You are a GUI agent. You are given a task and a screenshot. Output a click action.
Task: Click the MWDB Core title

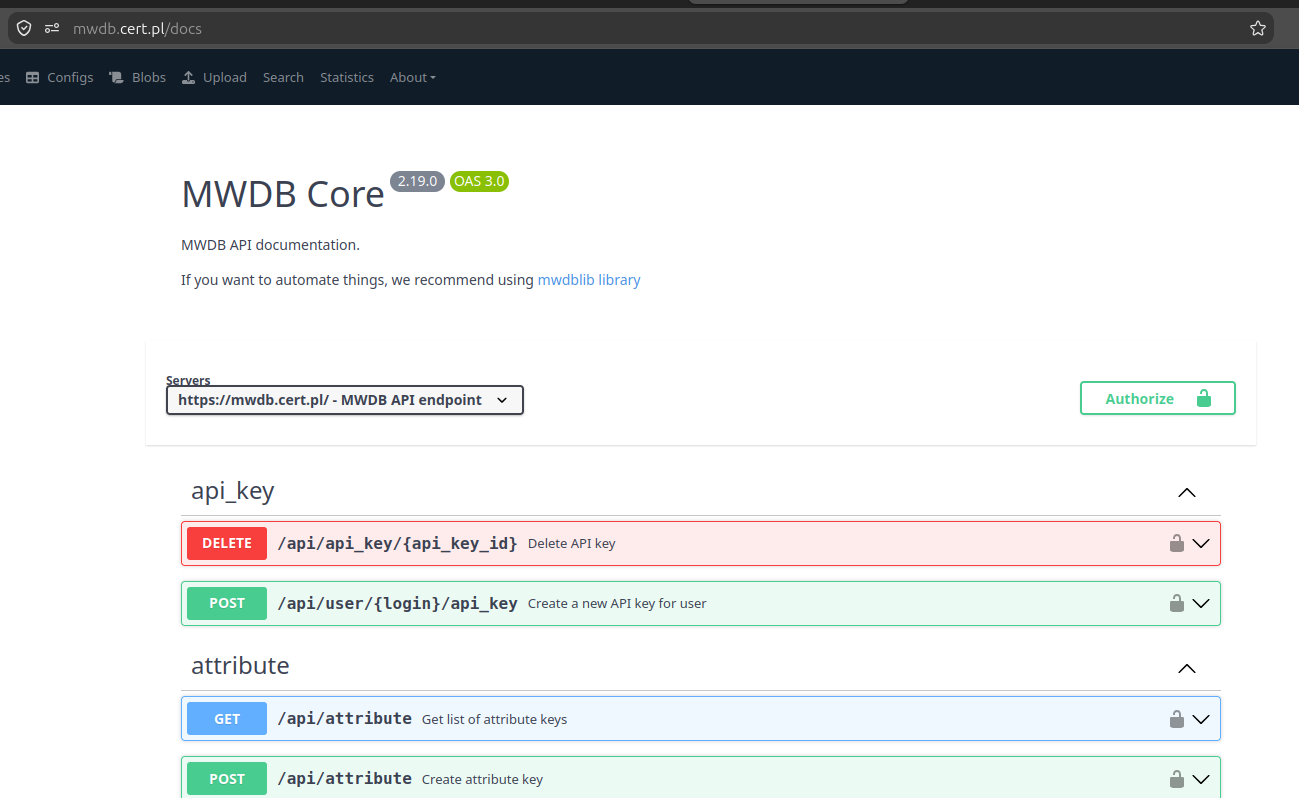283,194
